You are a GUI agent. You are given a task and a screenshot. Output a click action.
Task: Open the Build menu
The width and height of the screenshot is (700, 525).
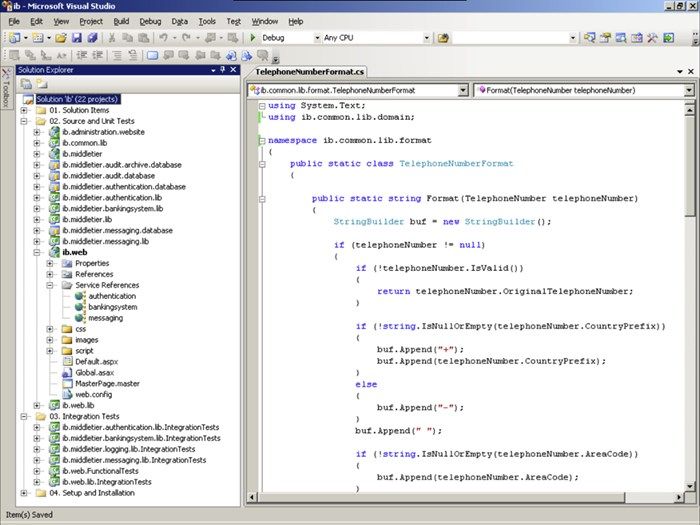[x=121, y=20]
